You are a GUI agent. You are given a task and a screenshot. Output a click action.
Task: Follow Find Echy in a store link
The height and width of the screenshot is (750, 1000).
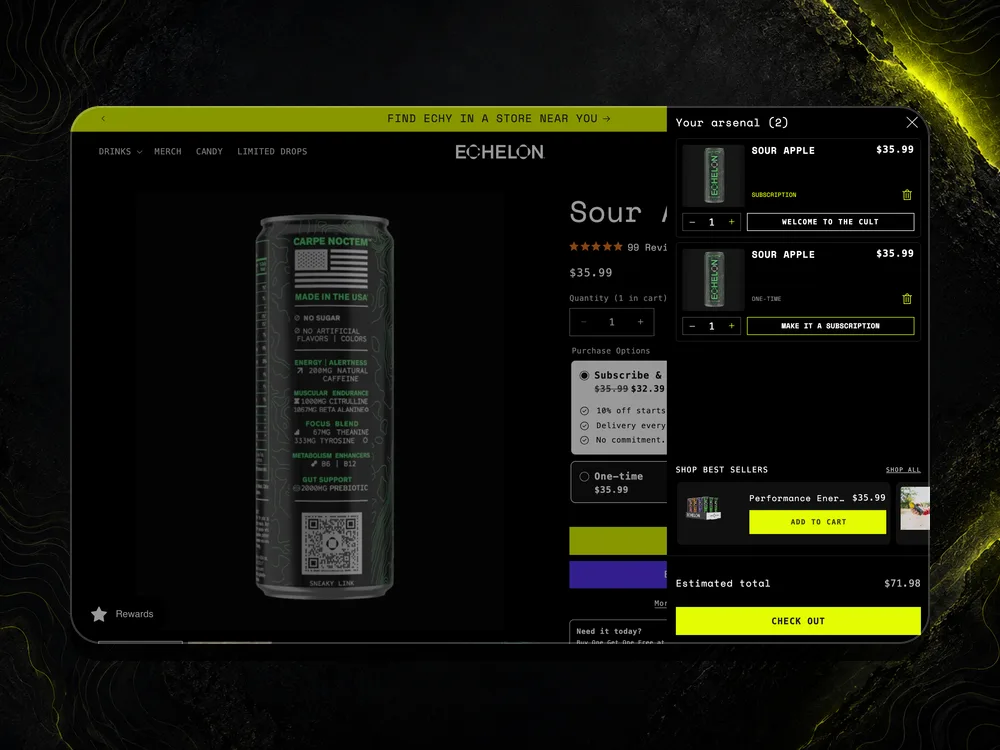point(499,119)
